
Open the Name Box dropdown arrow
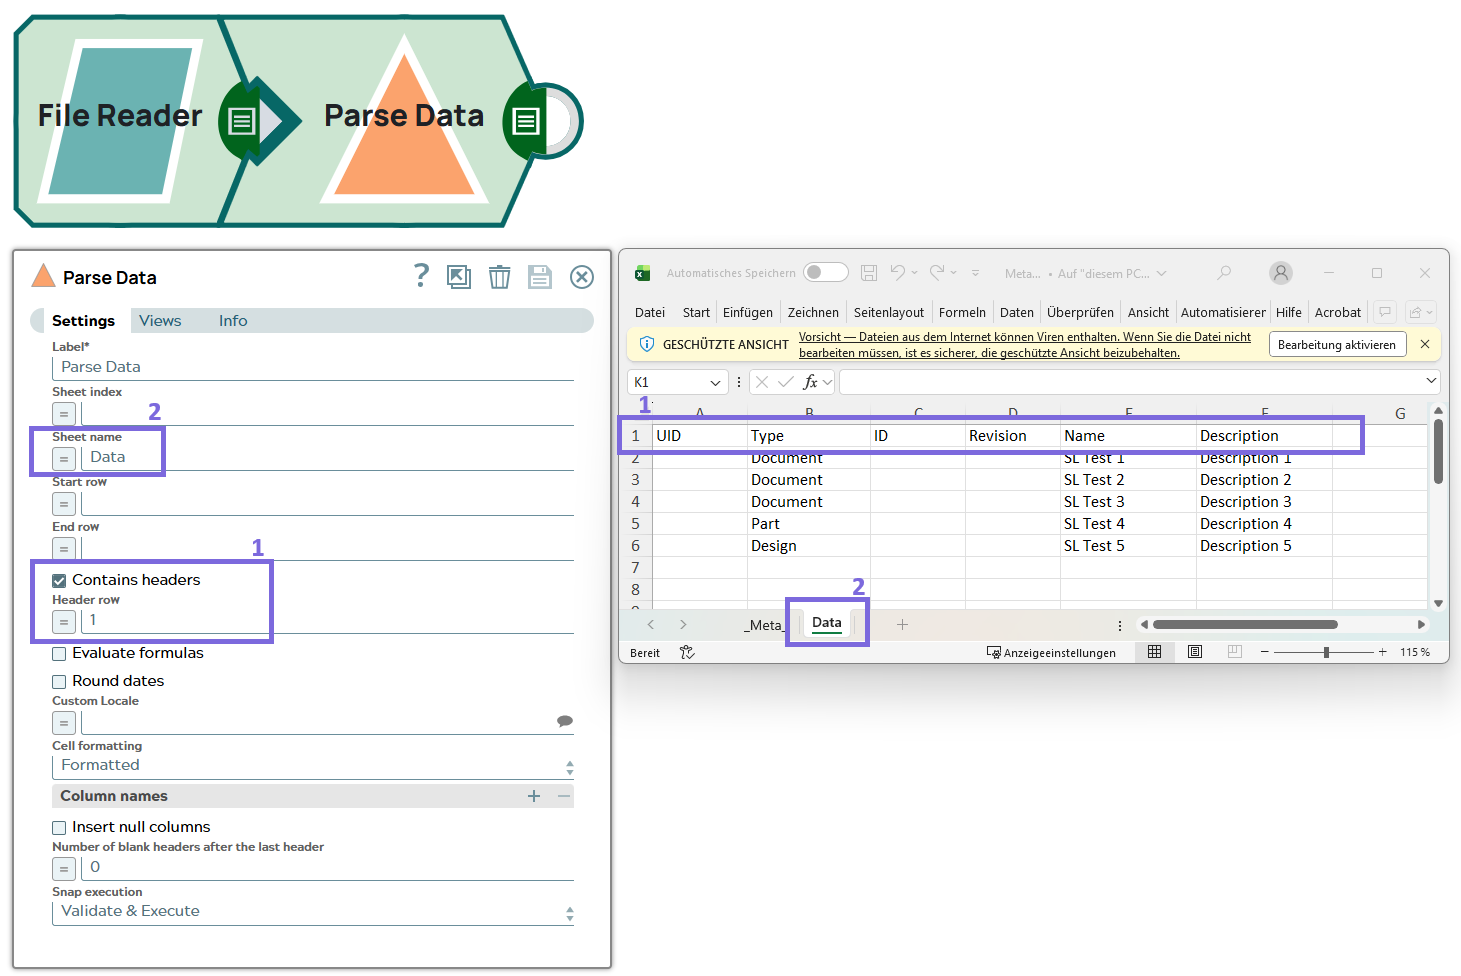715,382
